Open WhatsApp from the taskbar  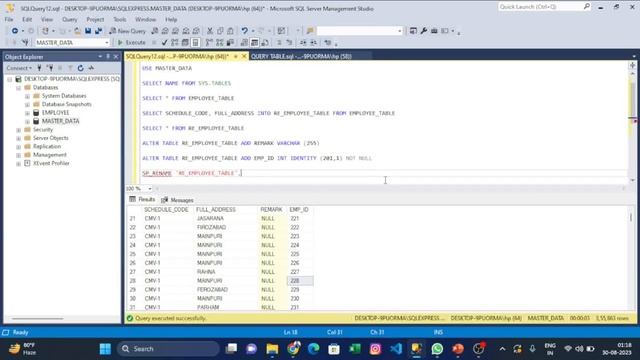point(437,349)
